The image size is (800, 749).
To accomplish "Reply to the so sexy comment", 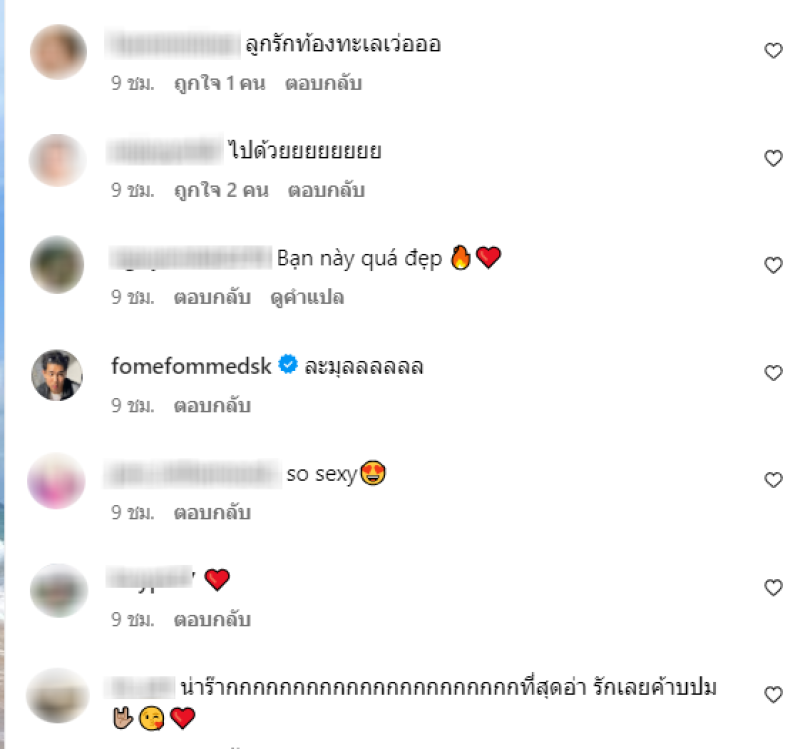I will tap(212, 513).
